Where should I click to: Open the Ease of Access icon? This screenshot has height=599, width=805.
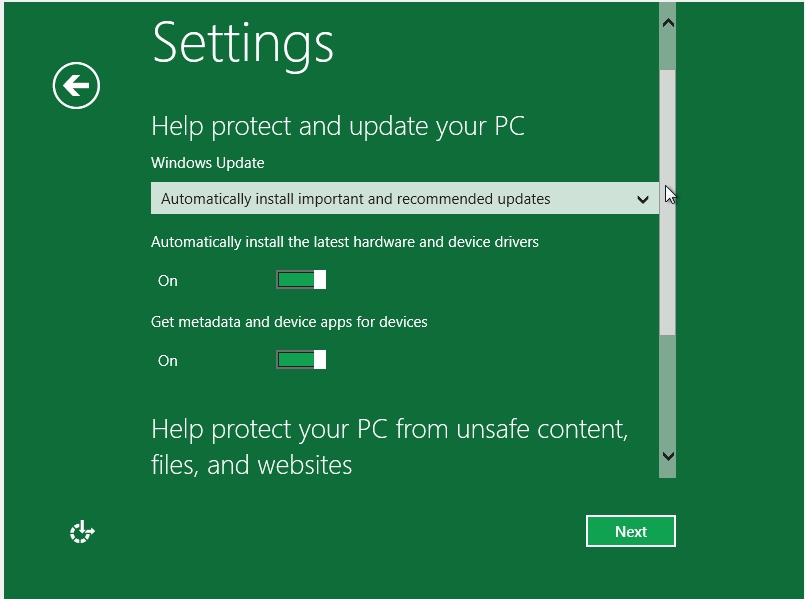point(82,532)
